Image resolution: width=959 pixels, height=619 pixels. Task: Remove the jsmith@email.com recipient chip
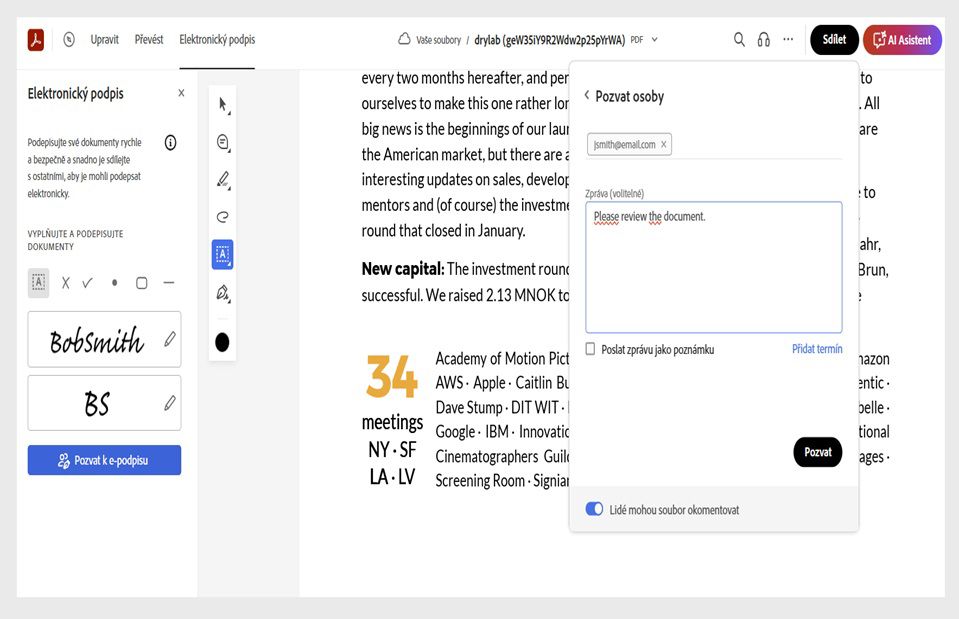(663, 144)
